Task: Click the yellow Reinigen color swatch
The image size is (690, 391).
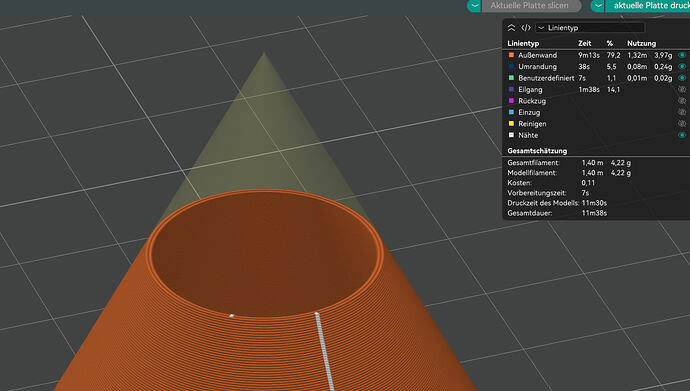Action: coord(511,124)
